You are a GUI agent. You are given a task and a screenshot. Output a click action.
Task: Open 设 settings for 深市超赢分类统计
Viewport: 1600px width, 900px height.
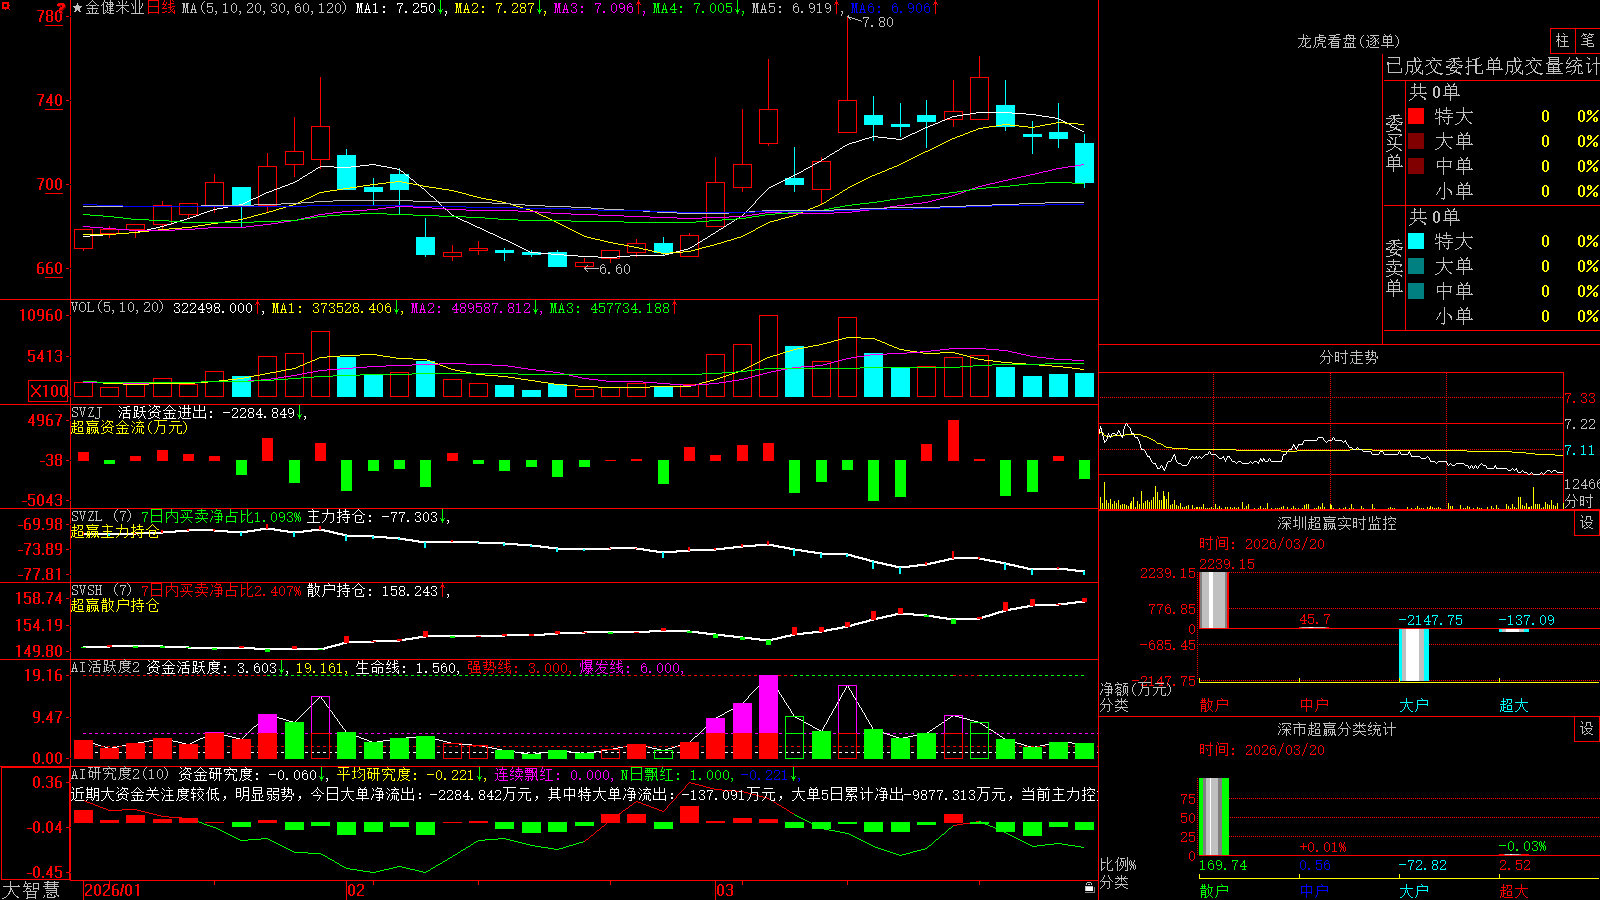point(1587,730)
